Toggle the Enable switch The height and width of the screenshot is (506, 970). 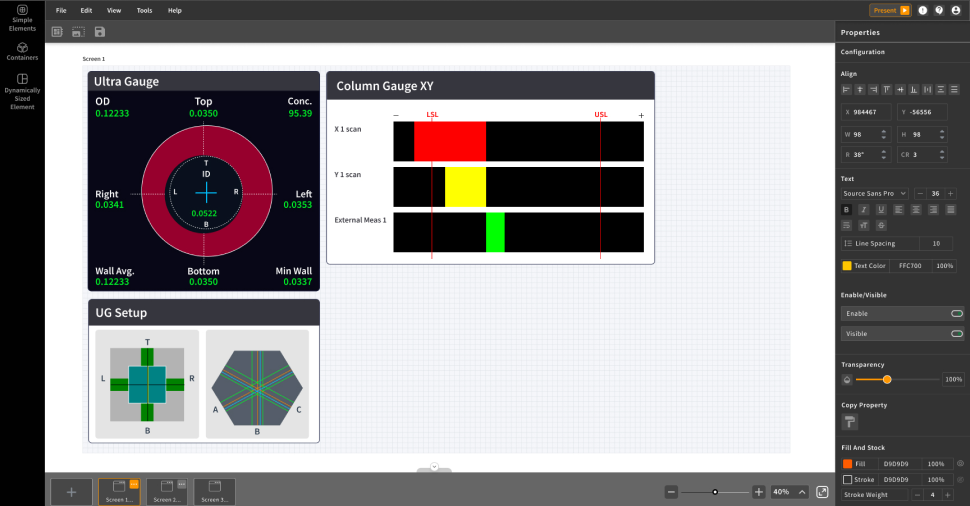click(956, 313)
